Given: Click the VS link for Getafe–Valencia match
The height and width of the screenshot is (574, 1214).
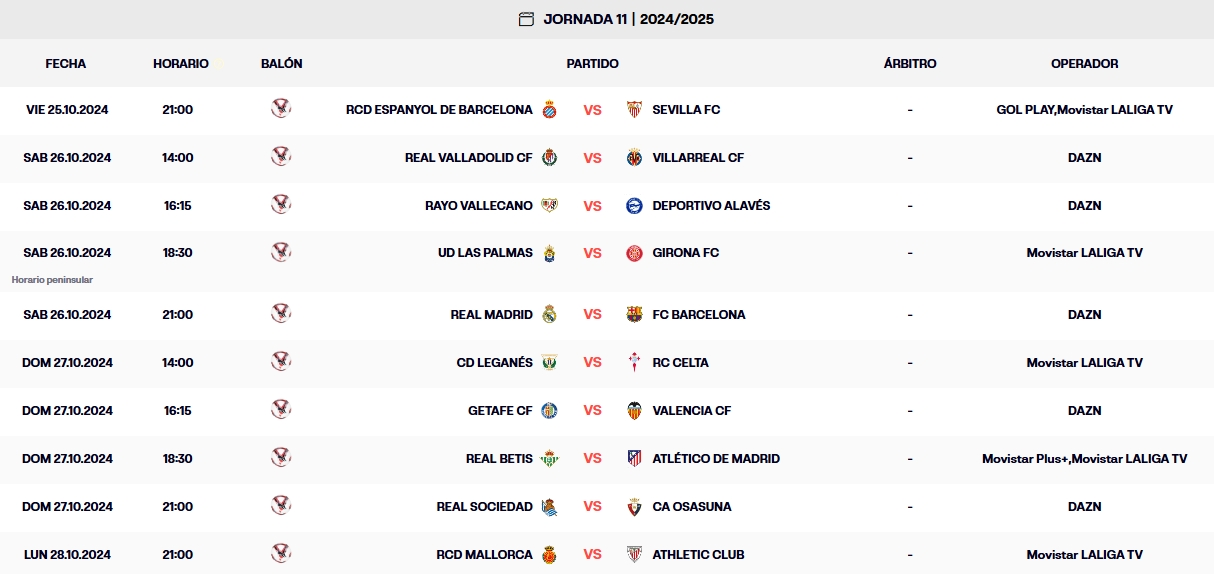Looking at the screenshot, I should [x=593, y=411].
